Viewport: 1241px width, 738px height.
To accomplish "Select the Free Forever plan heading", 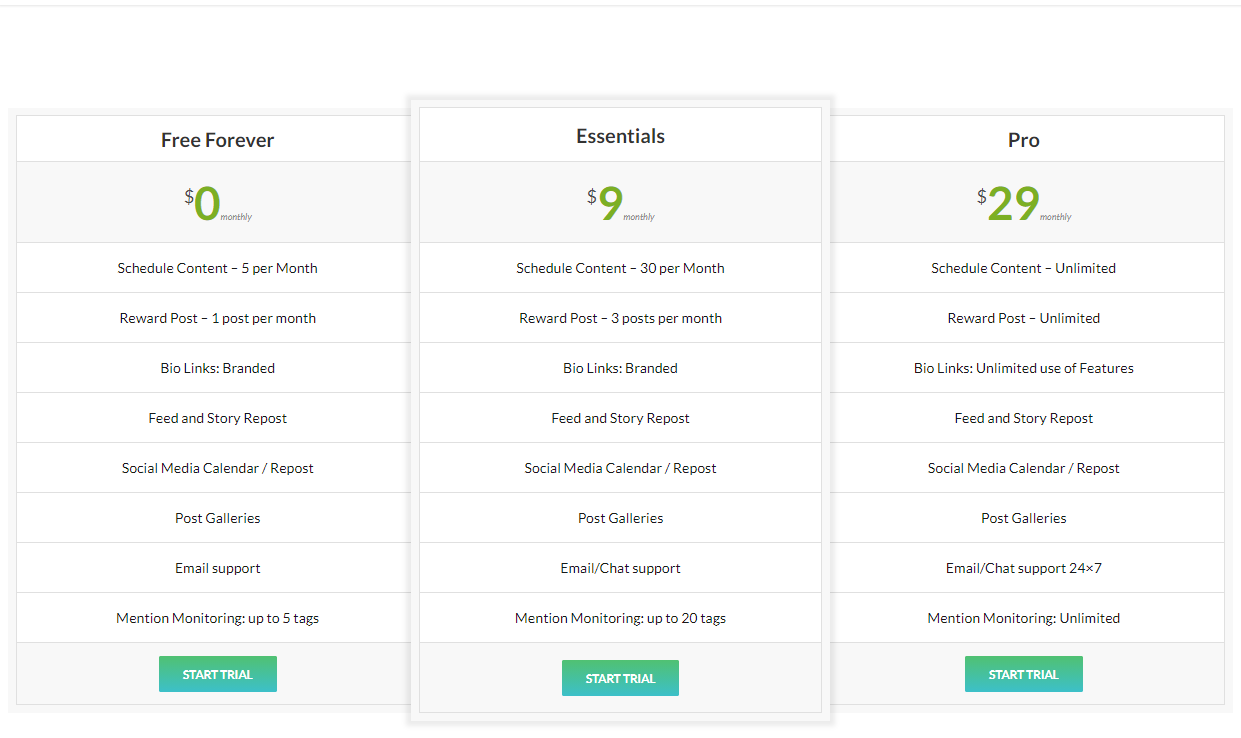I will point(217,140).
